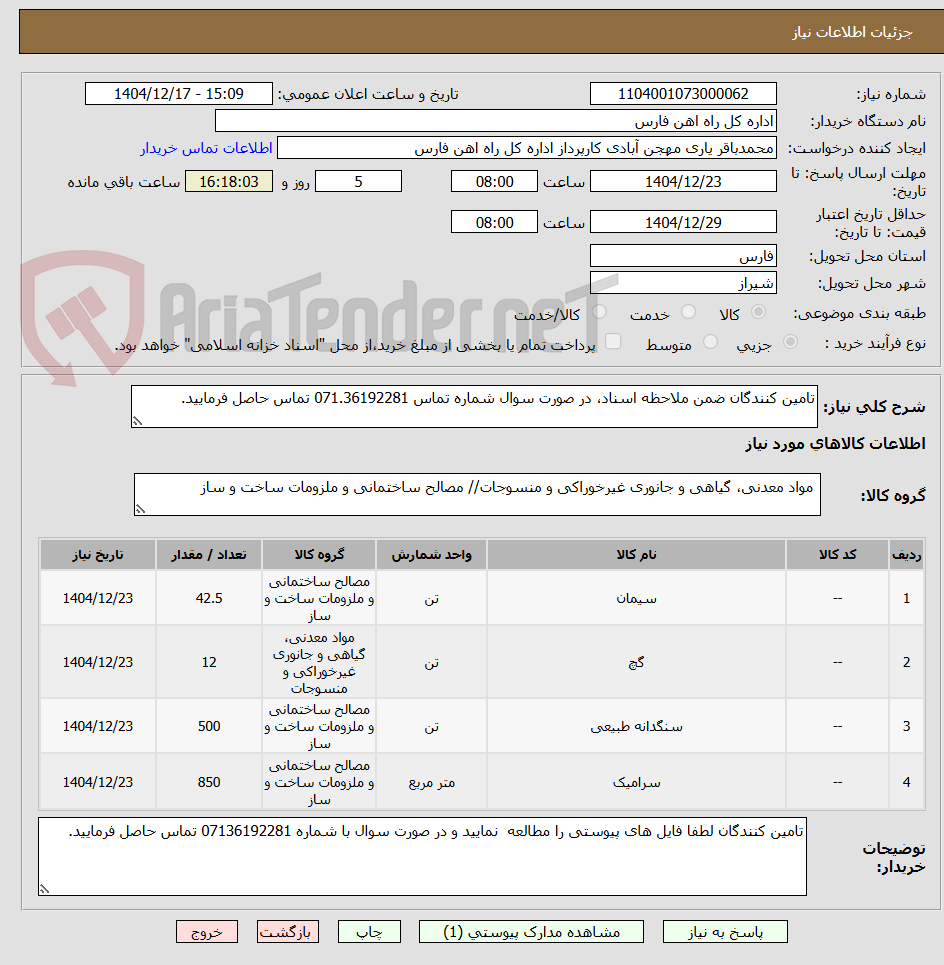Click the توضیحات خریدار textarea
The image size is (944, 965).
click(422, 857)
